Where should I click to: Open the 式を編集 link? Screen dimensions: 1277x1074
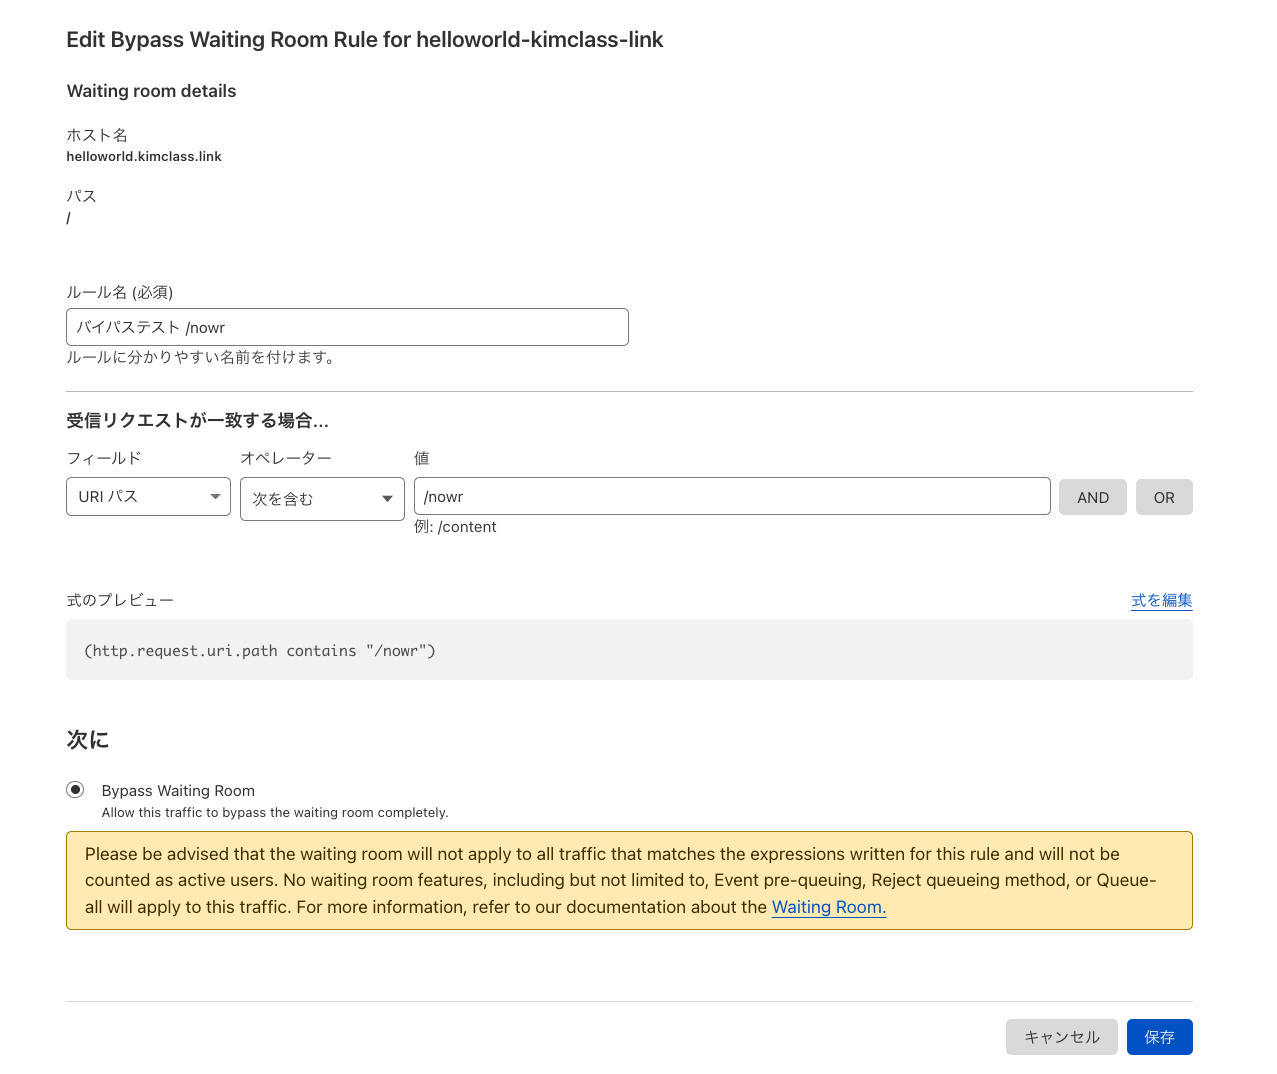(1161, 600)
